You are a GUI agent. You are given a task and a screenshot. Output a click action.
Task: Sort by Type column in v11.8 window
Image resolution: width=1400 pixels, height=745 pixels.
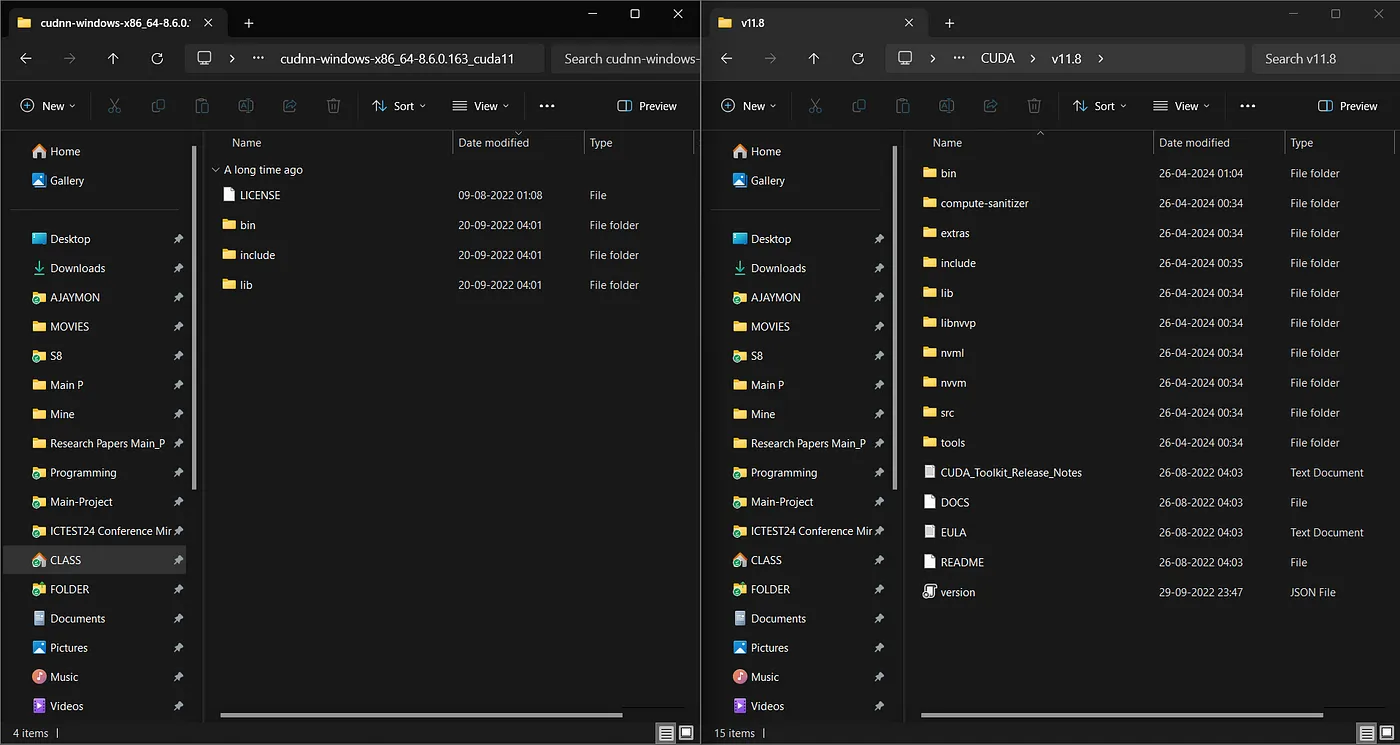[1301, 143]
